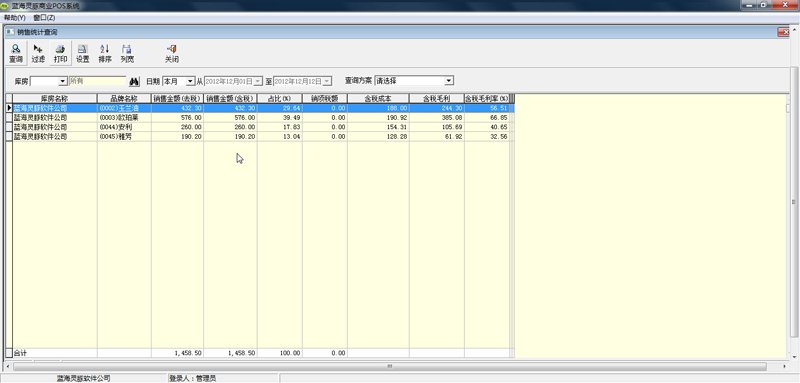Expand the 查询方案 请选择 dropdown
Viewport: 800px width, 383px height.
click(449, 81)
